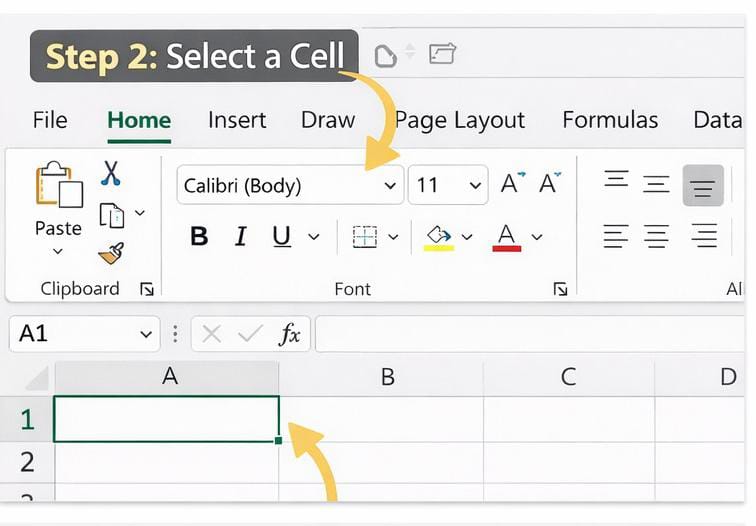Toggle Underline formatting
The height and width of the screenshot is (526, 756).
(282, 237)
